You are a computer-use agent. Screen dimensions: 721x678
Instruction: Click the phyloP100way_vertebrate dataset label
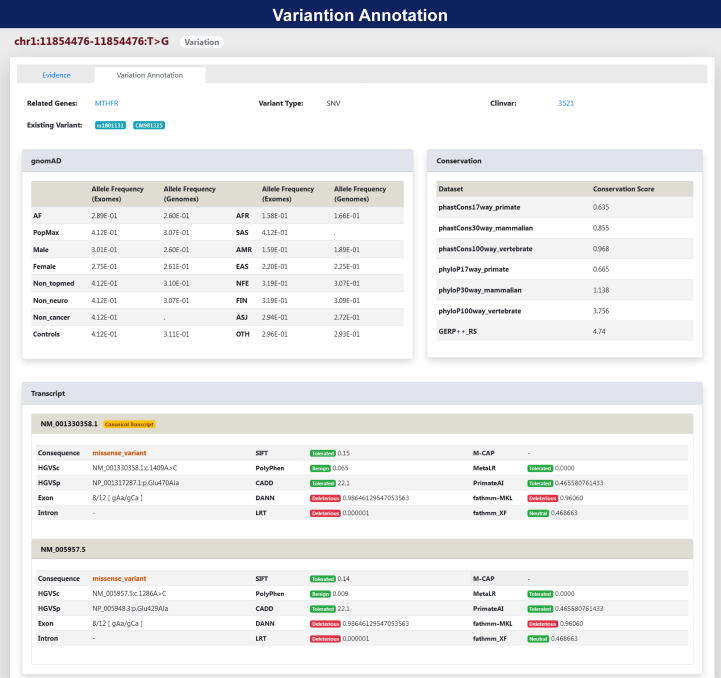click(480, 311)
